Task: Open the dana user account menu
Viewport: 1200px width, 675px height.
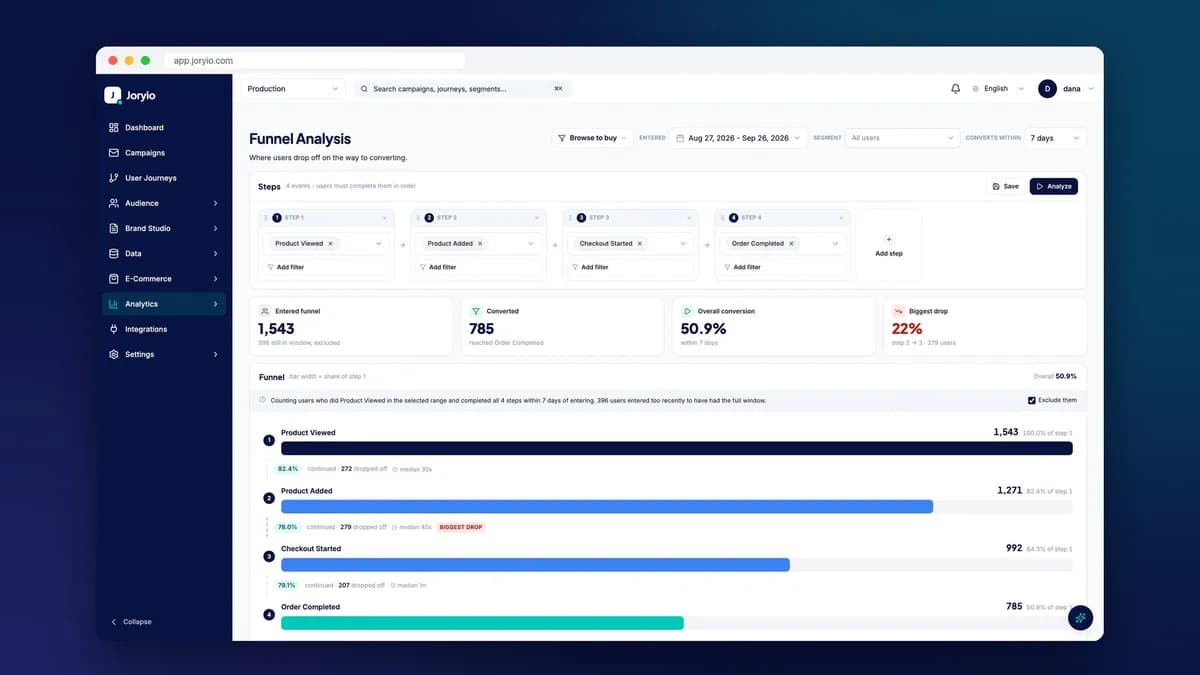Action: [1065, 89]
